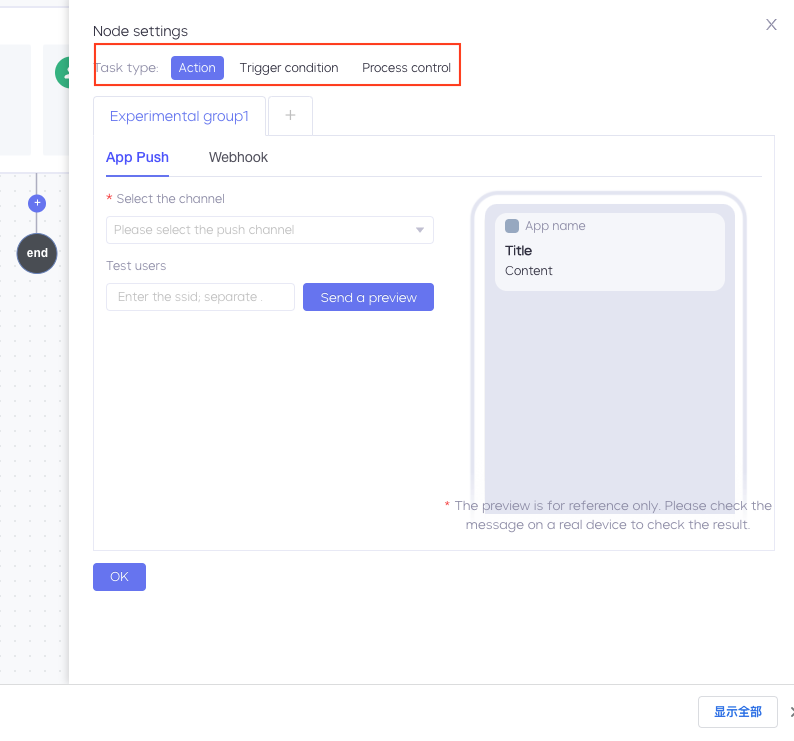794x741 pixels.
Task: Click the Title text in the phone preview
Action: (518, 251)
